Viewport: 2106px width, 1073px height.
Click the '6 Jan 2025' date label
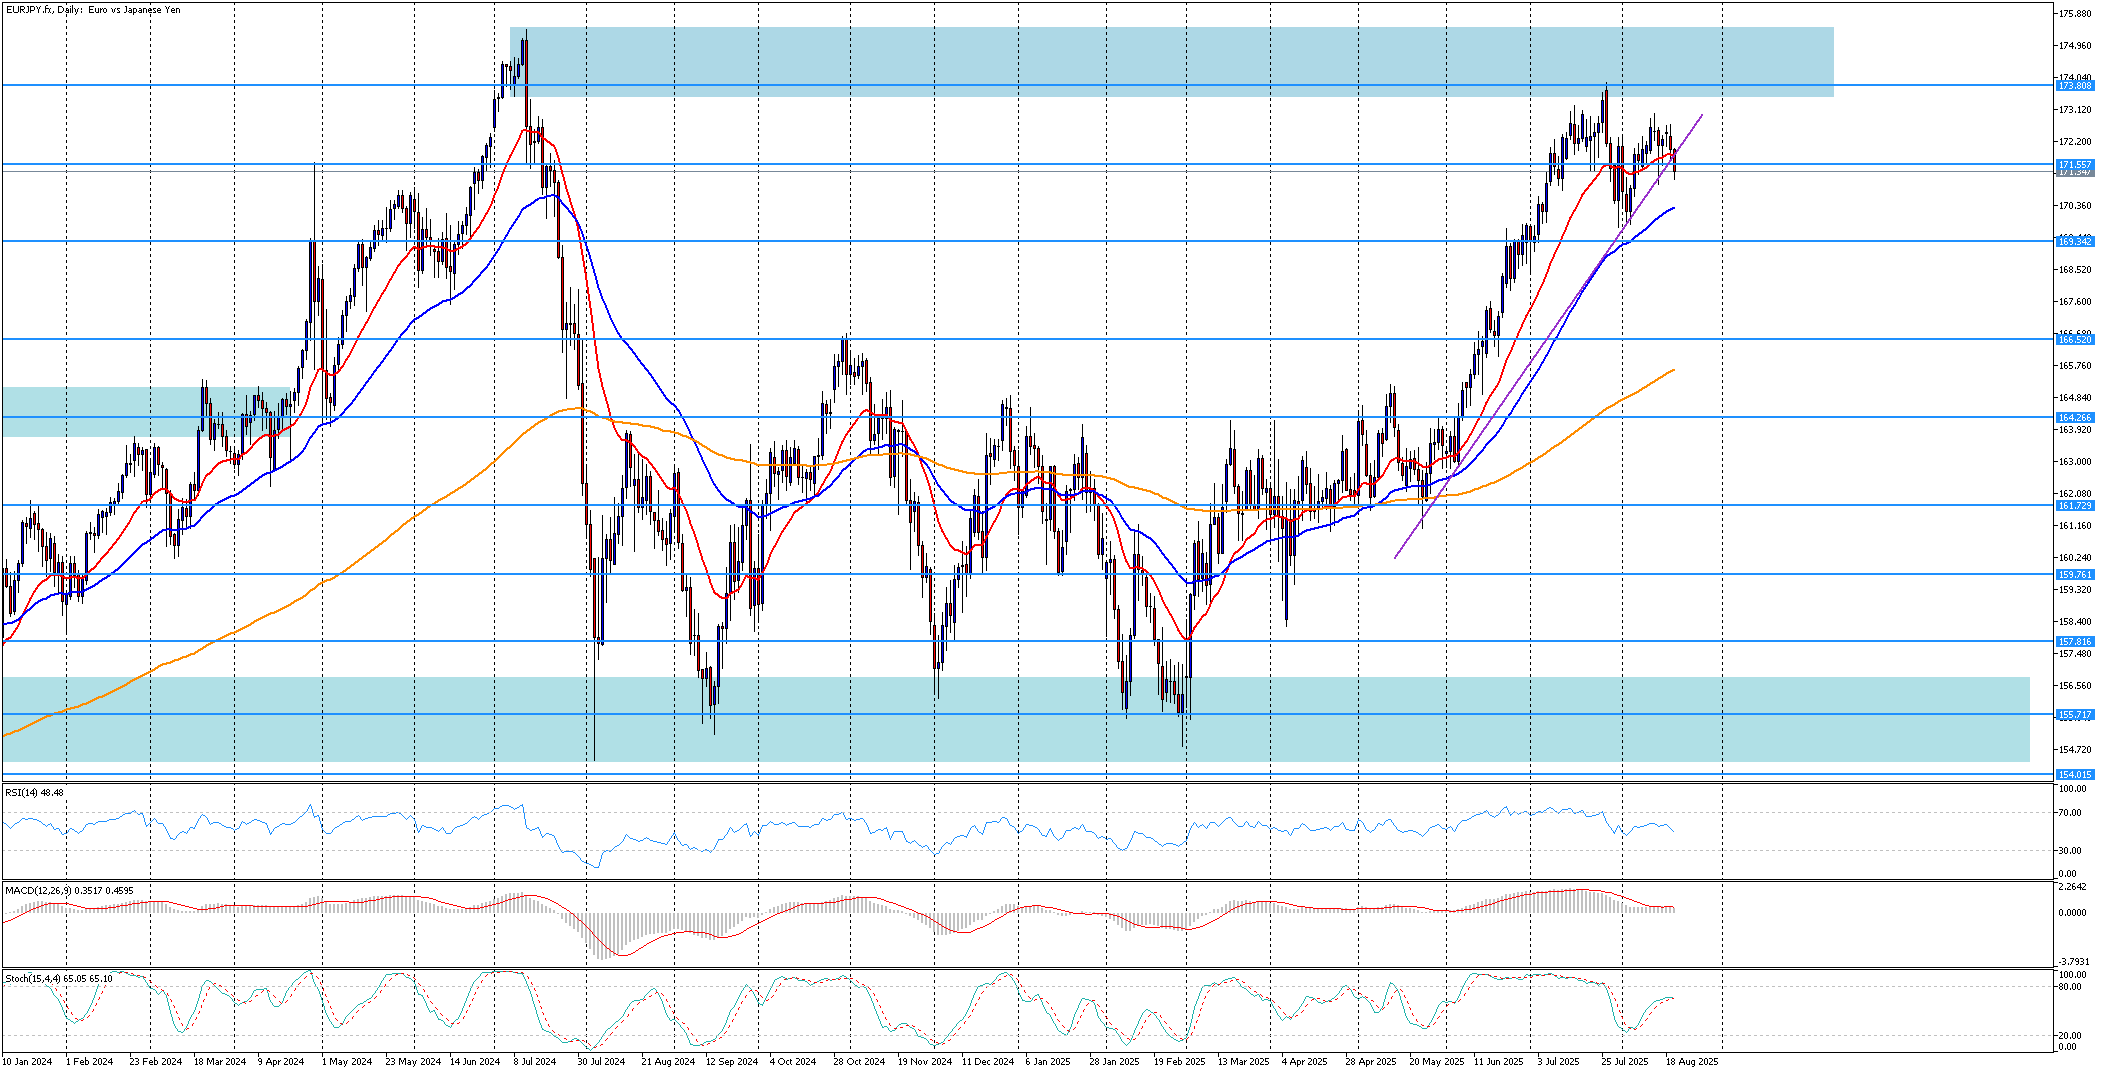click(1048, 1062)
